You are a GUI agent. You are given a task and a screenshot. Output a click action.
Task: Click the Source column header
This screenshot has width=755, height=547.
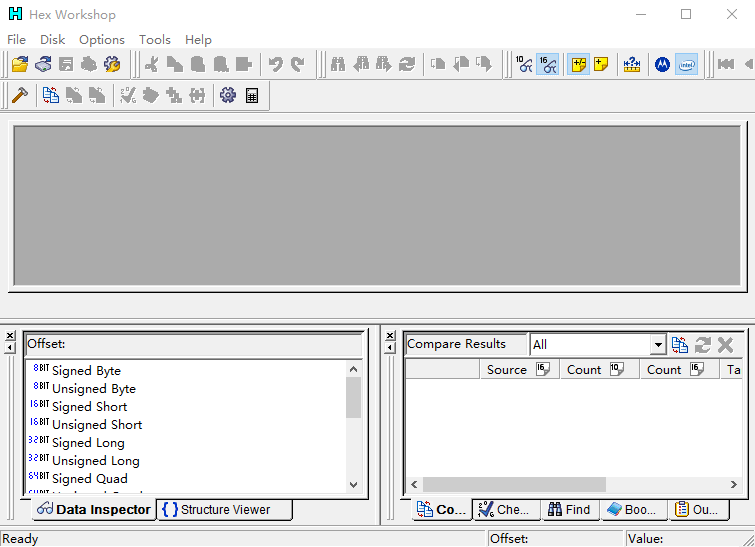pos(519,370)
